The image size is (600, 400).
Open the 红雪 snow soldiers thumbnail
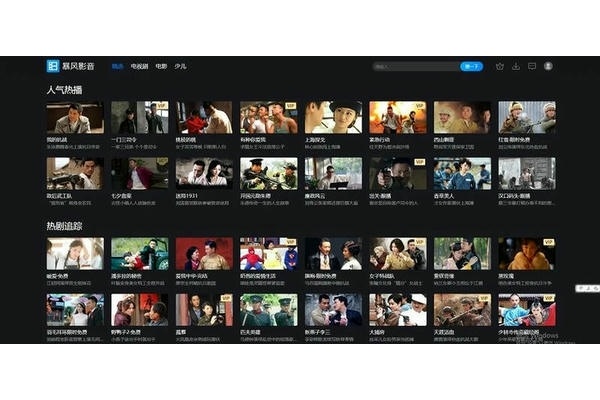pos(527,117)
